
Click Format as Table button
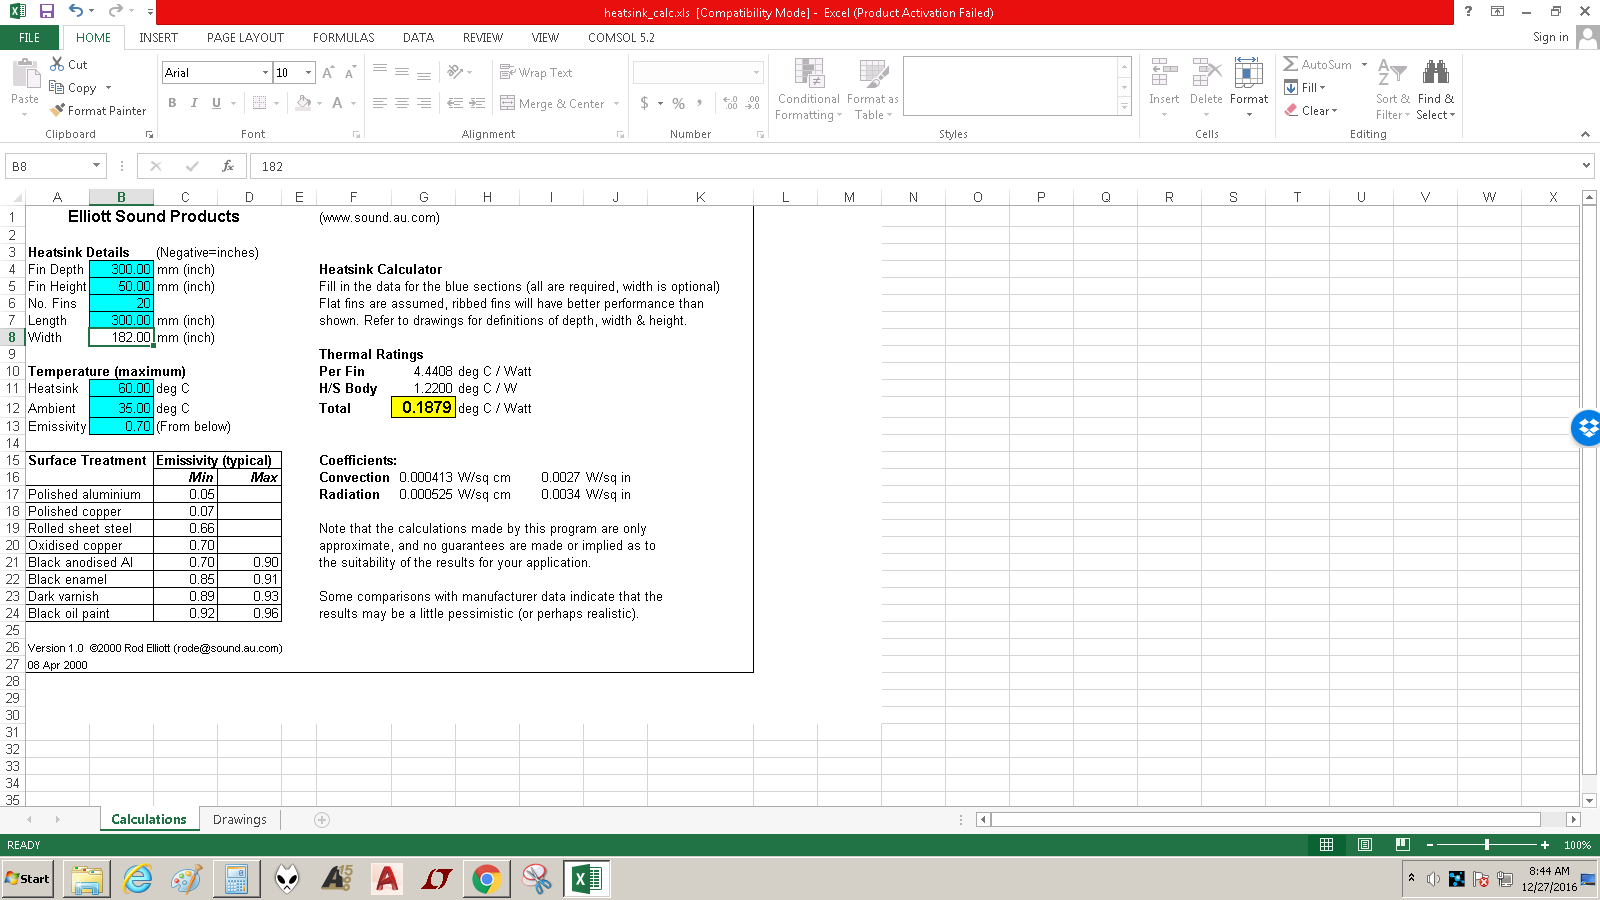[873, 89]
